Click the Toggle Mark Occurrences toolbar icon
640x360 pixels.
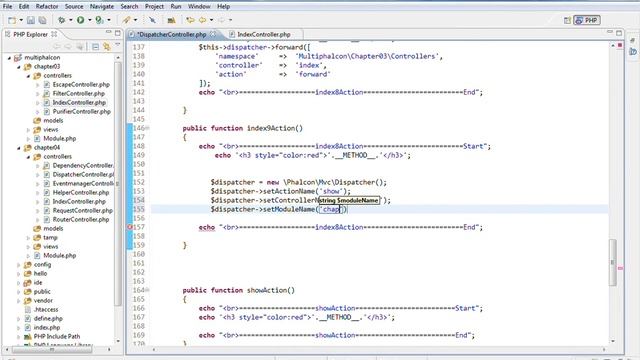click(152, 20)
